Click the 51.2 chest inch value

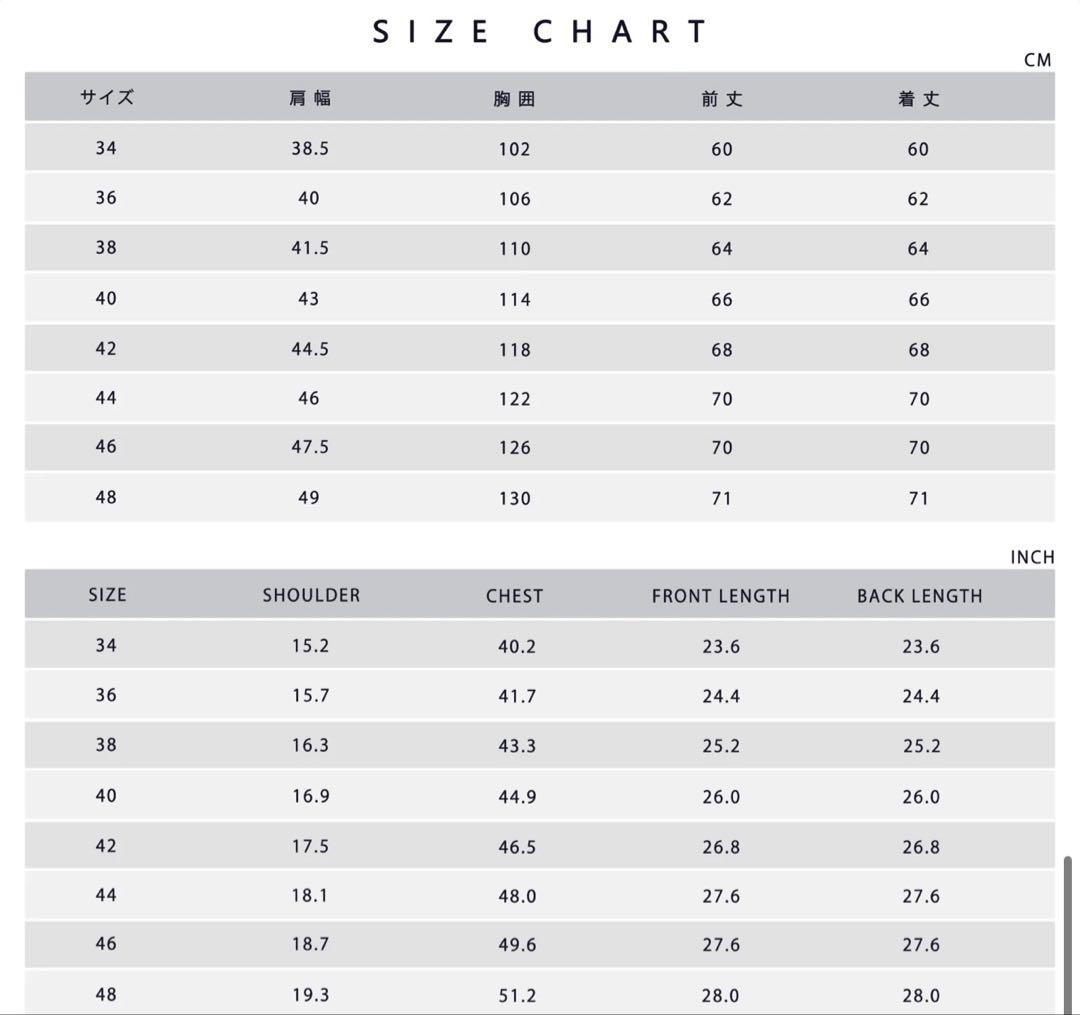[517, 996]
